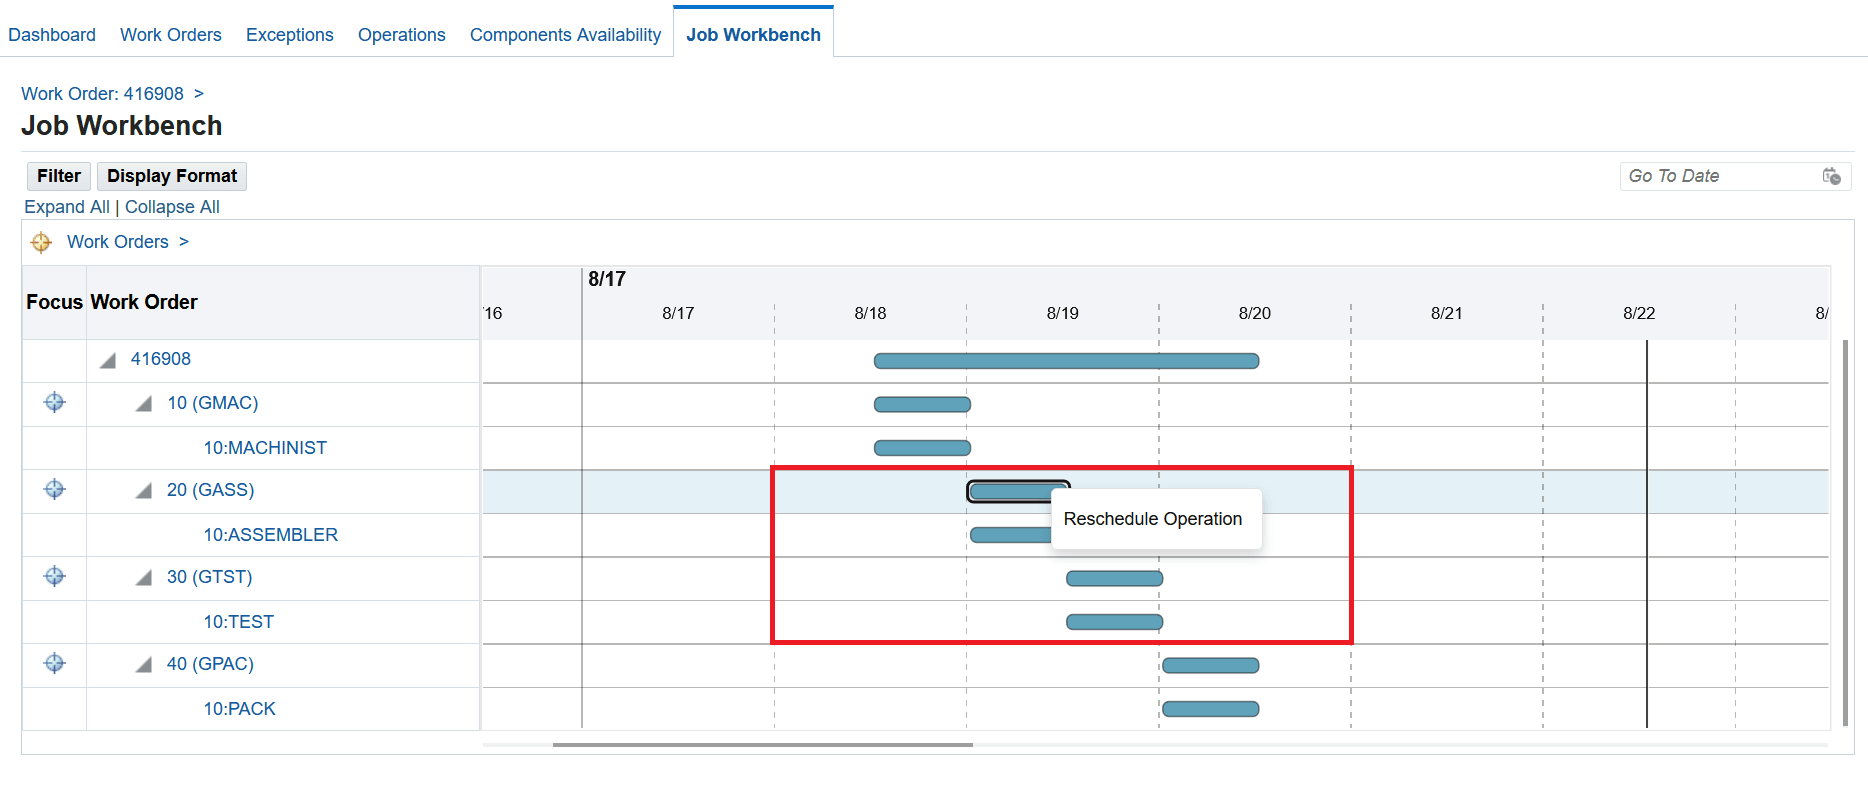The height and width of the screenshot is (801, 1868).
Task: Switch to the Work Orders tab
Action: click(x=171, y=35)
